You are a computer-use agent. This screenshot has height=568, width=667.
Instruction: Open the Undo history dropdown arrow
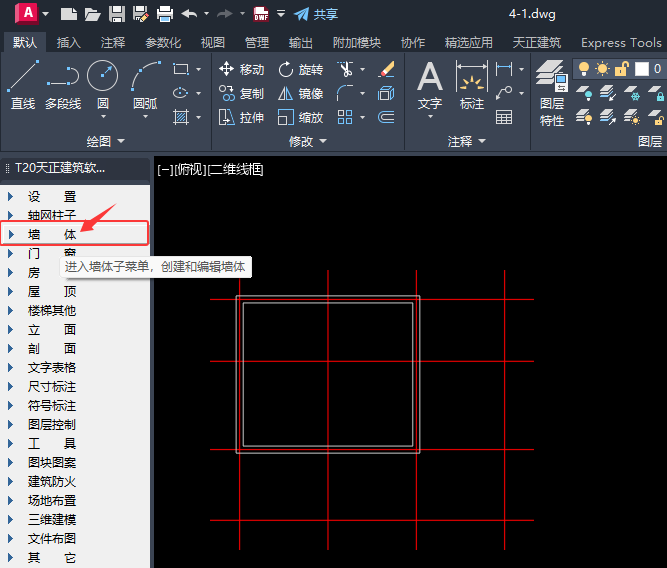tap(206, 14)
